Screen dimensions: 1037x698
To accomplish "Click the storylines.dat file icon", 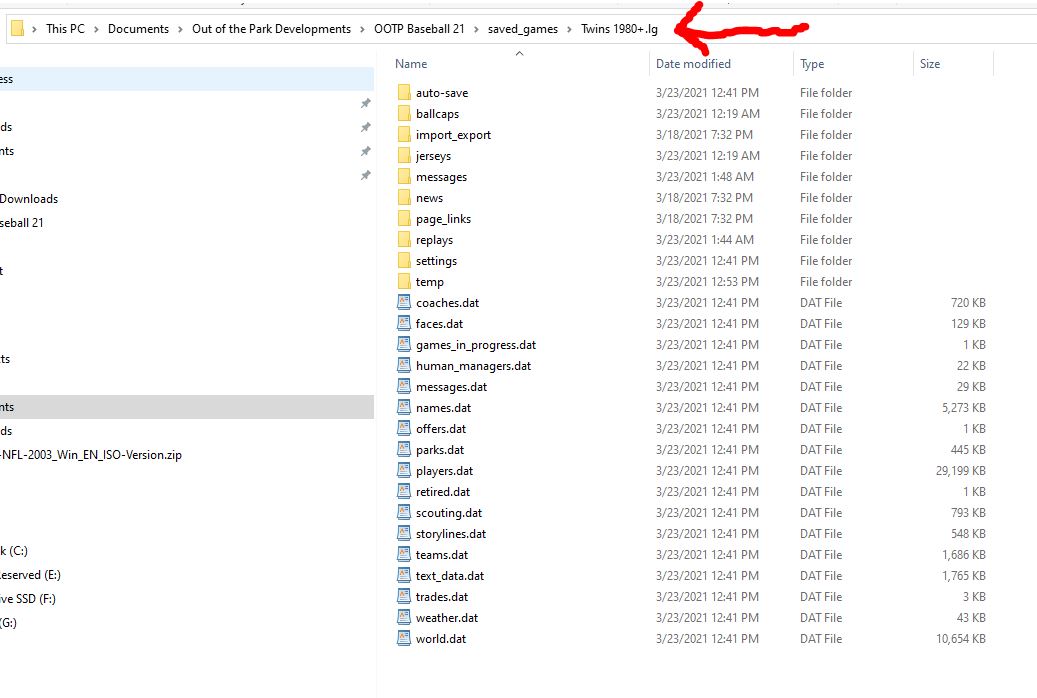I will click(404, 533).
